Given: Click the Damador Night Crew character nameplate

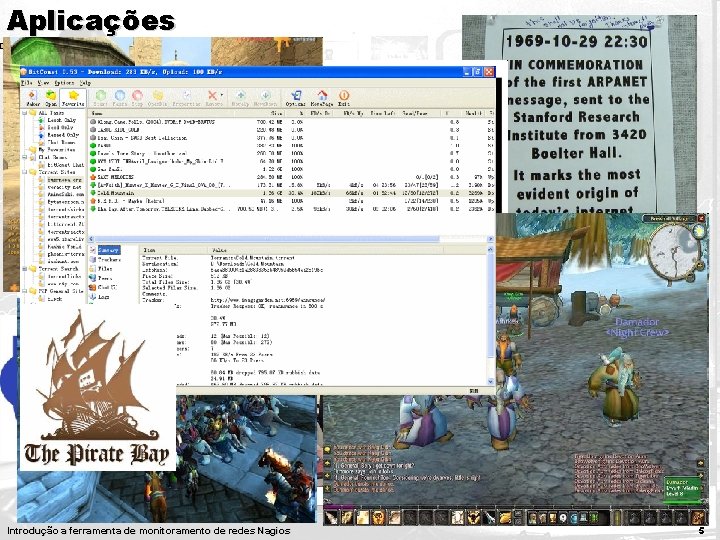Looking at the screenshot, I should click(637, 327).
